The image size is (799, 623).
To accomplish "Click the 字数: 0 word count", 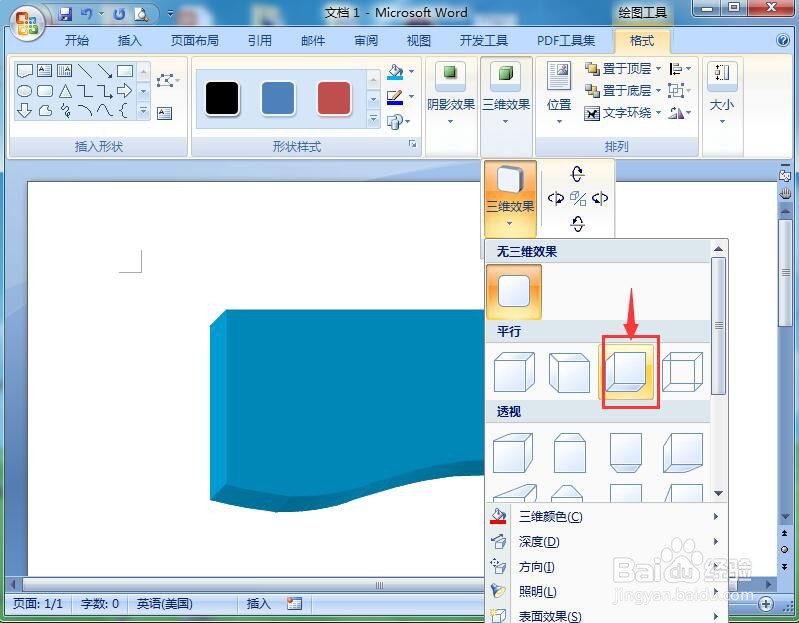I will point(99,604).
